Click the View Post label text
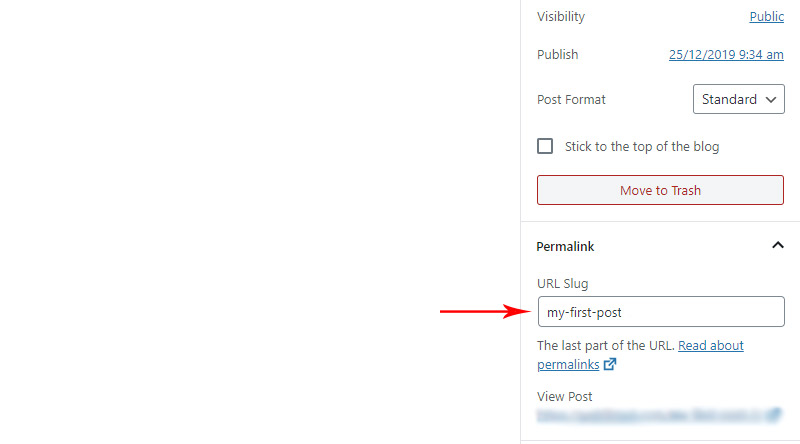800x444 pixels. tap(564, 397)
